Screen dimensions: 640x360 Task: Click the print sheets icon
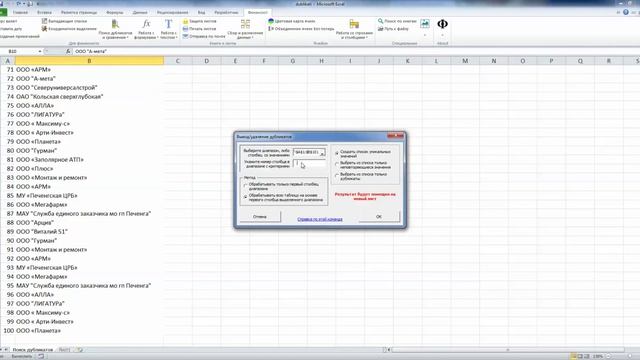(185, 29)
